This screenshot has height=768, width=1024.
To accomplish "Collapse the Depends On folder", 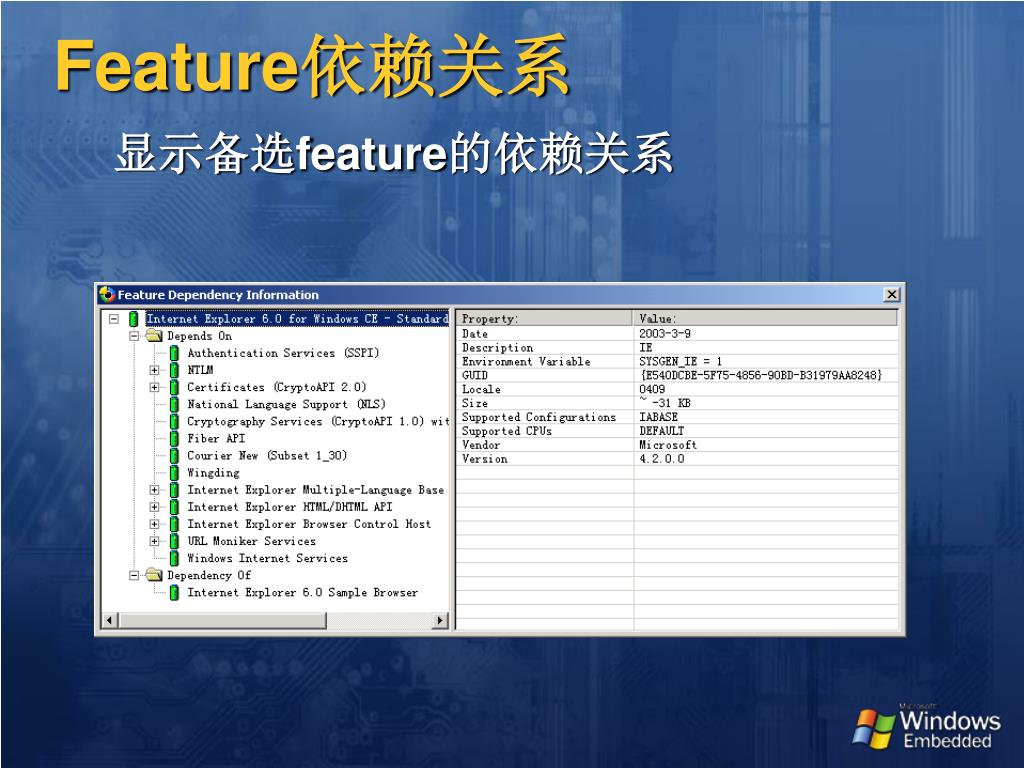I will point(135,336).
